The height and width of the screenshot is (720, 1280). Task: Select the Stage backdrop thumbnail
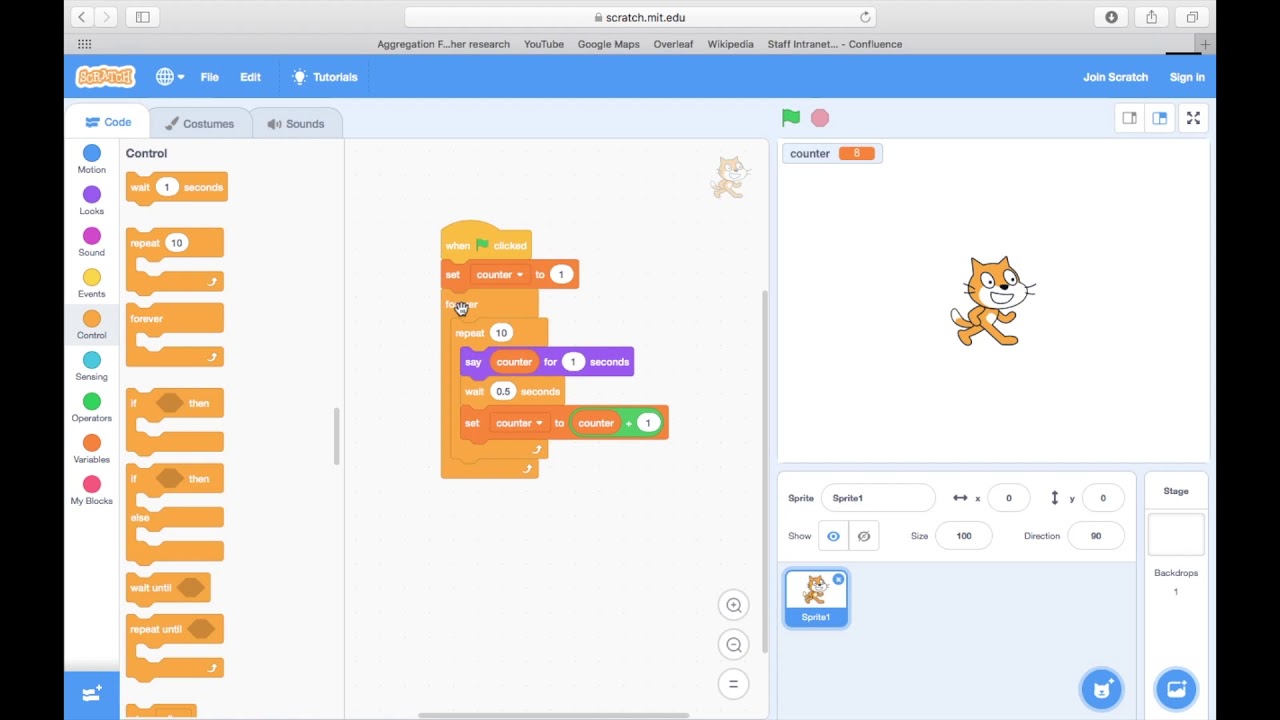(1176, 535)
